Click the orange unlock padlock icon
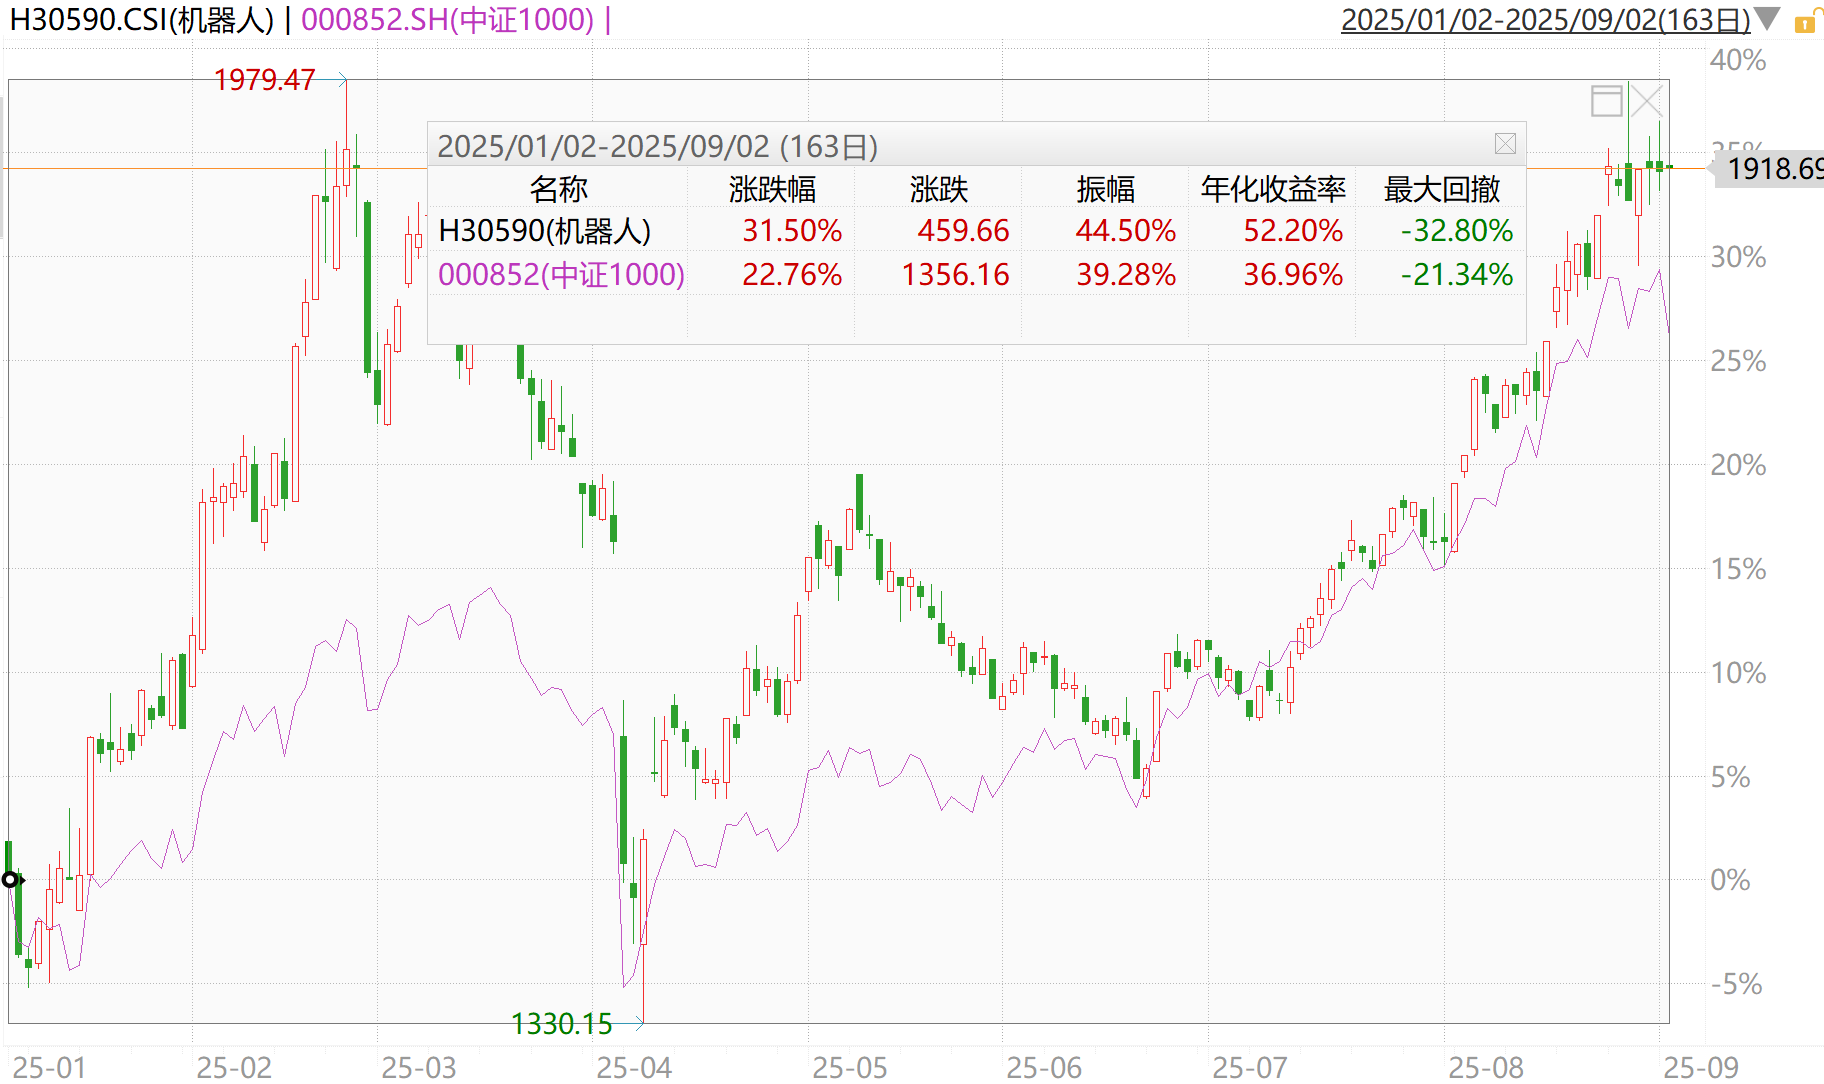Viewport: 1824px width, 1084px height. point(1807,21)
